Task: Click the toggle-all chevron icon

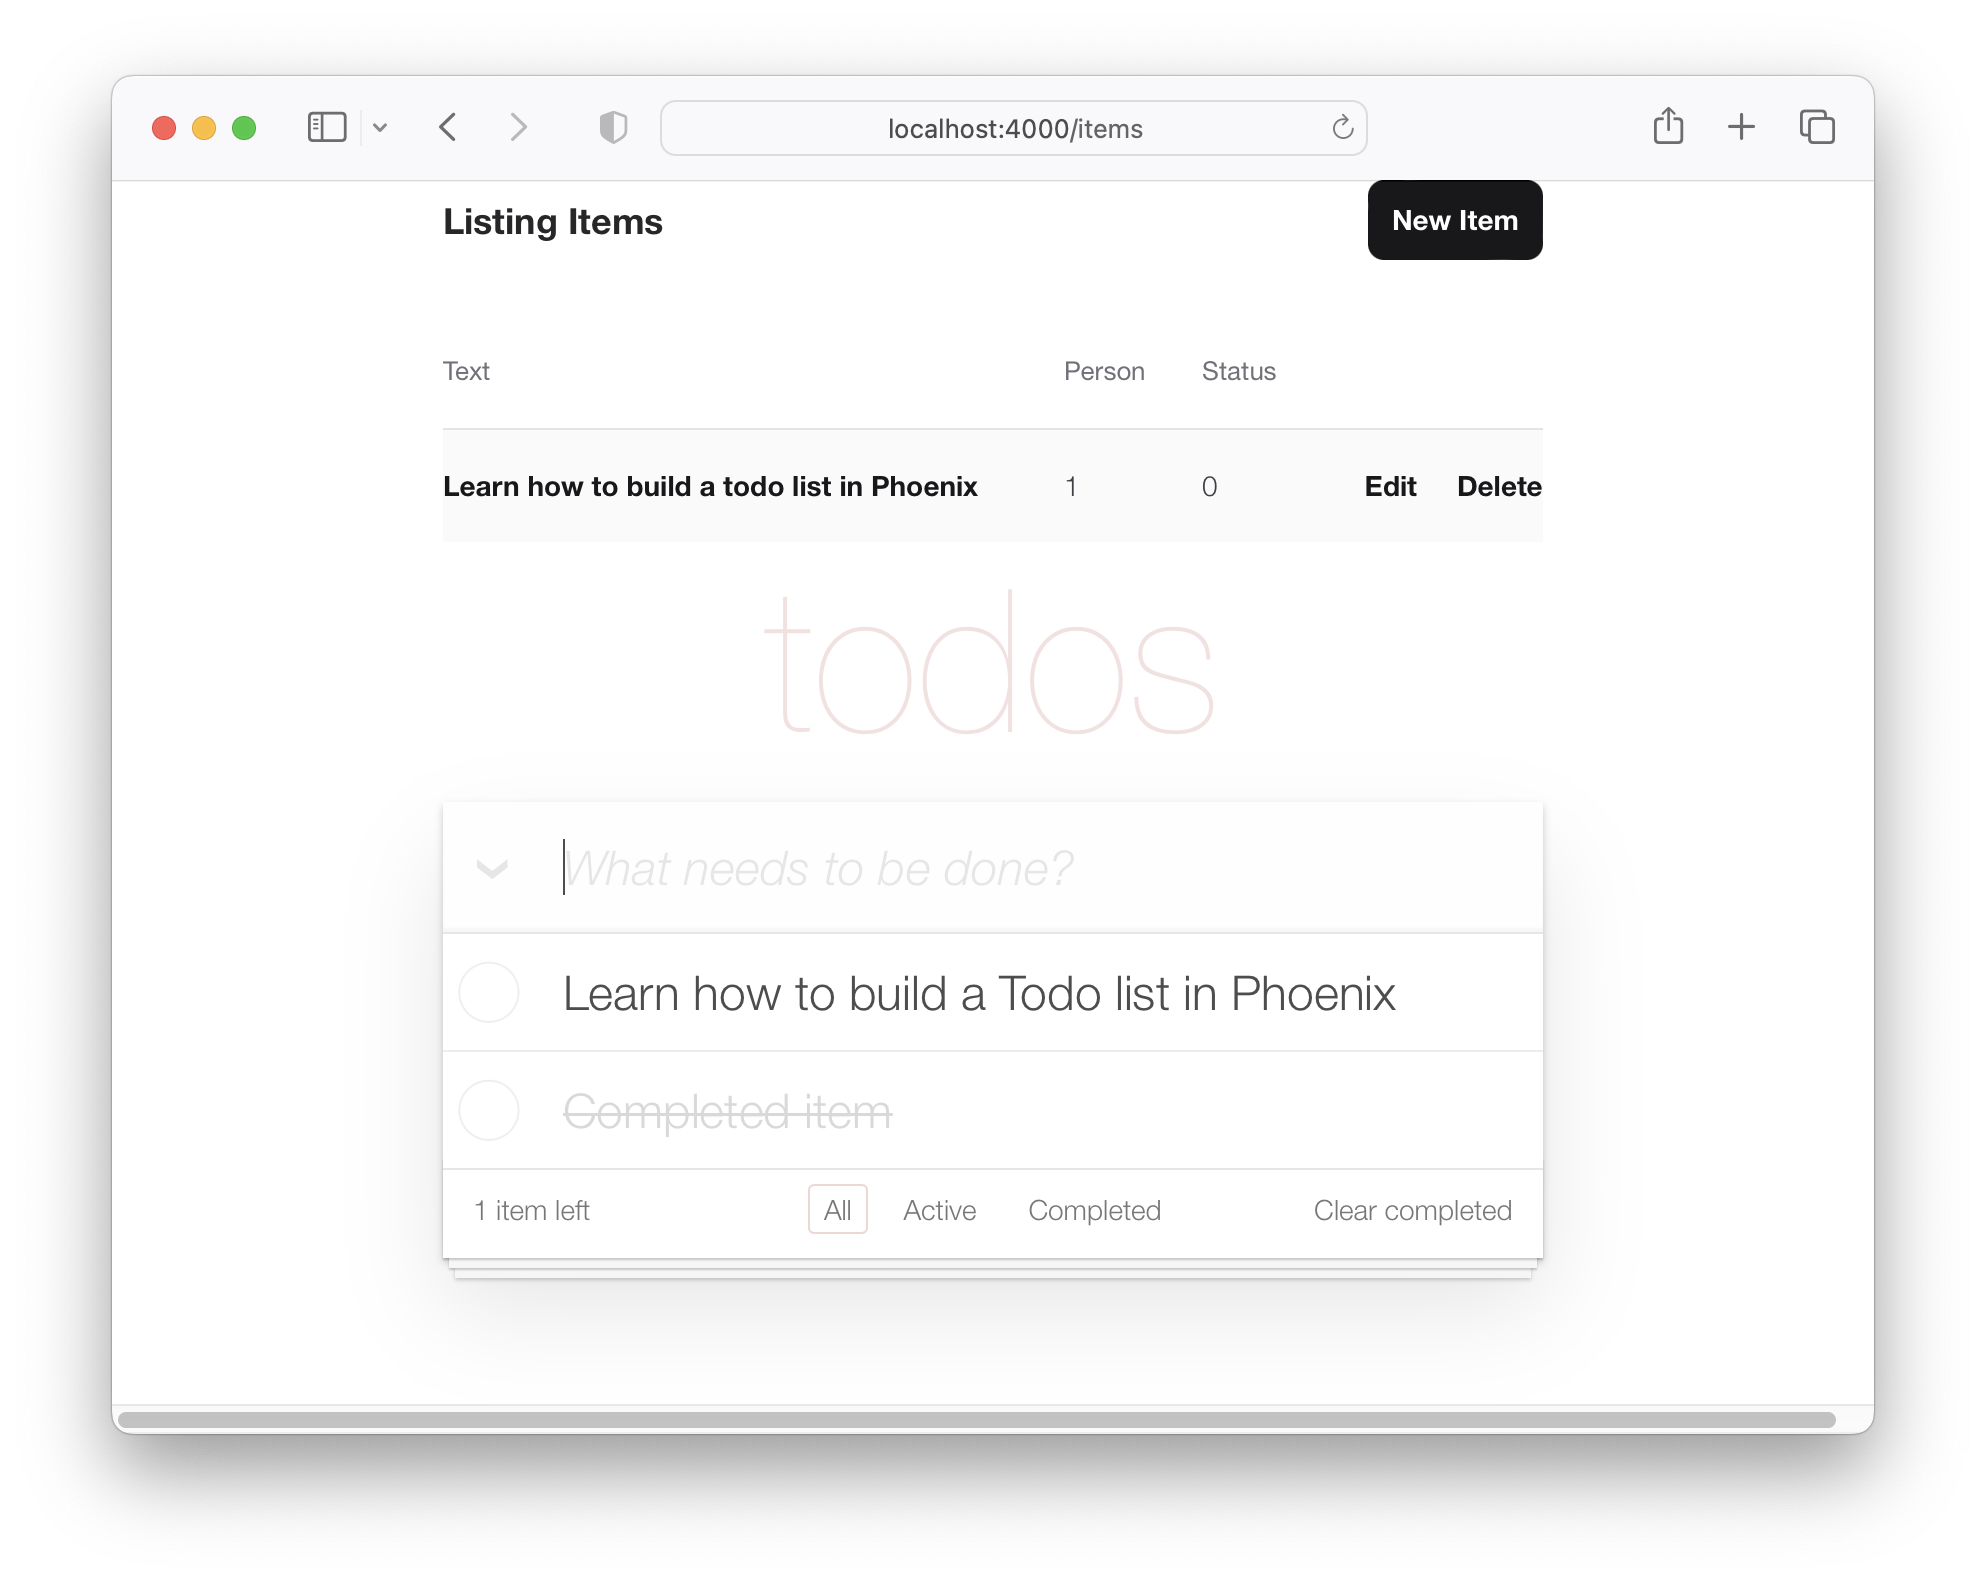Action: pos(492,867)
